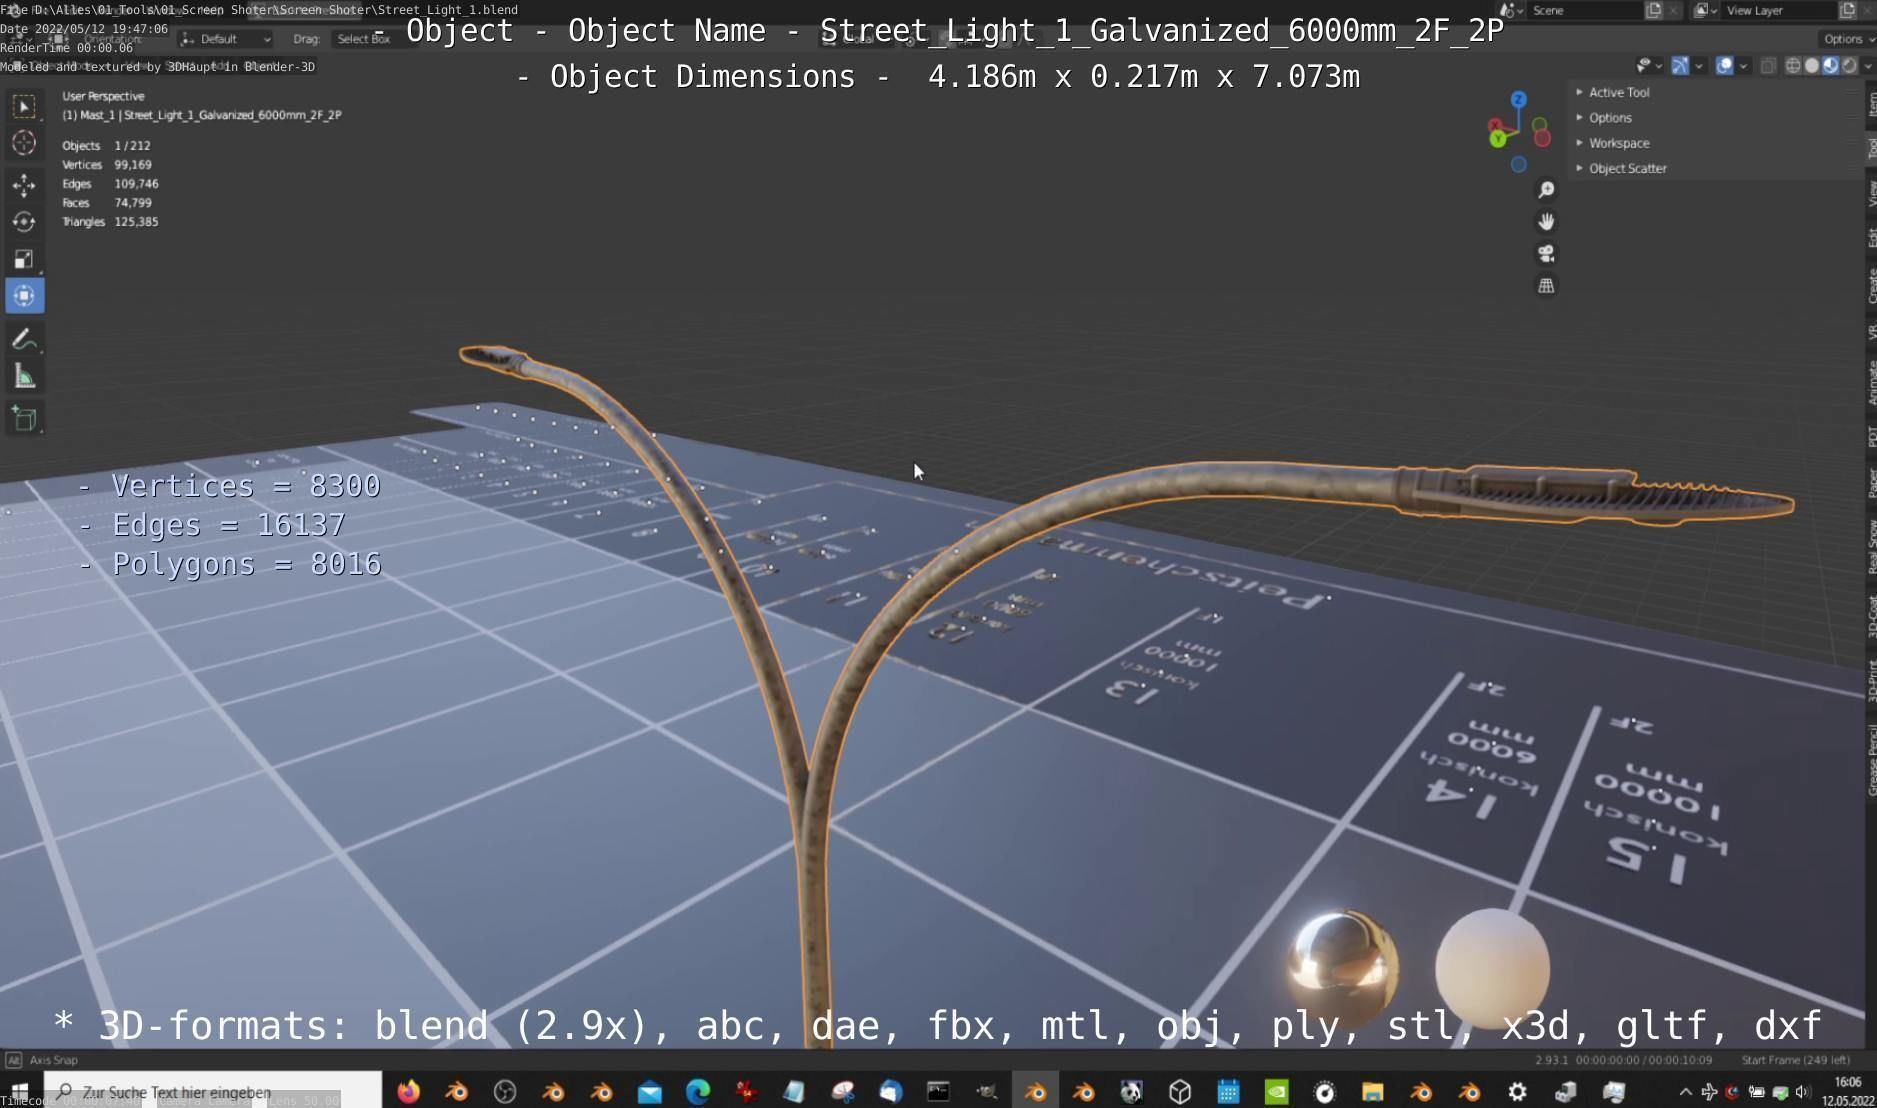Open the Windows Start menu

click(20, 1091)
